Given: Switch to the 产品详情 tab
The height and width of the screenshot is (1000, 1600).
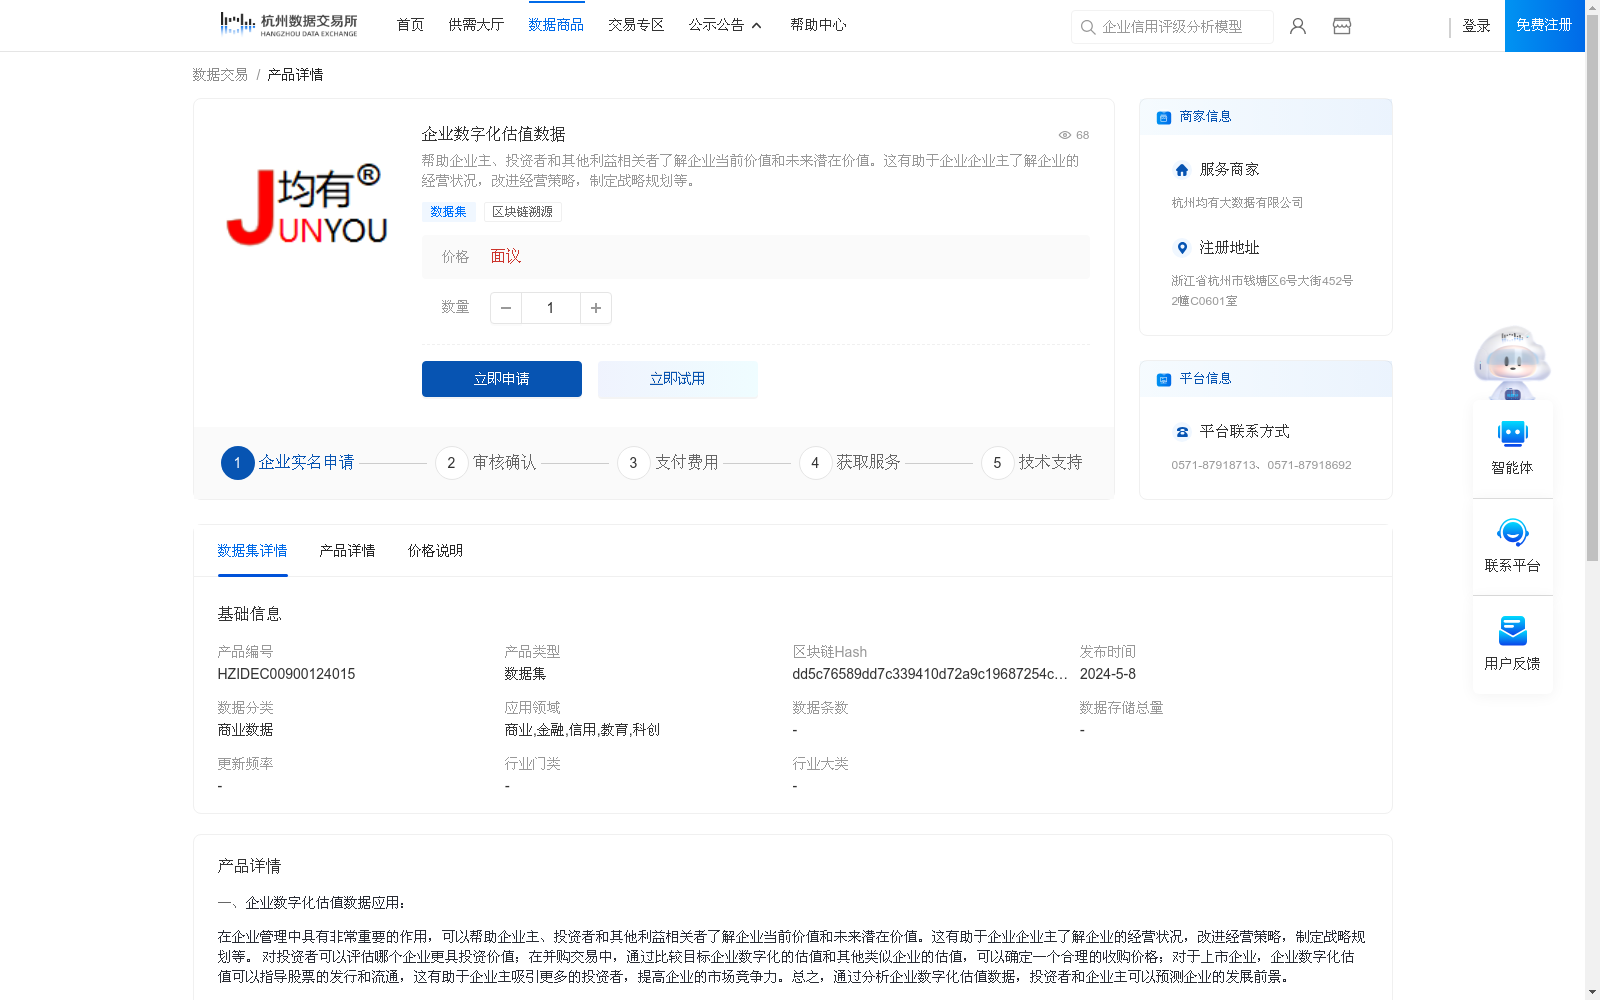Looking at the screenshot, I should tap(347, 551).
